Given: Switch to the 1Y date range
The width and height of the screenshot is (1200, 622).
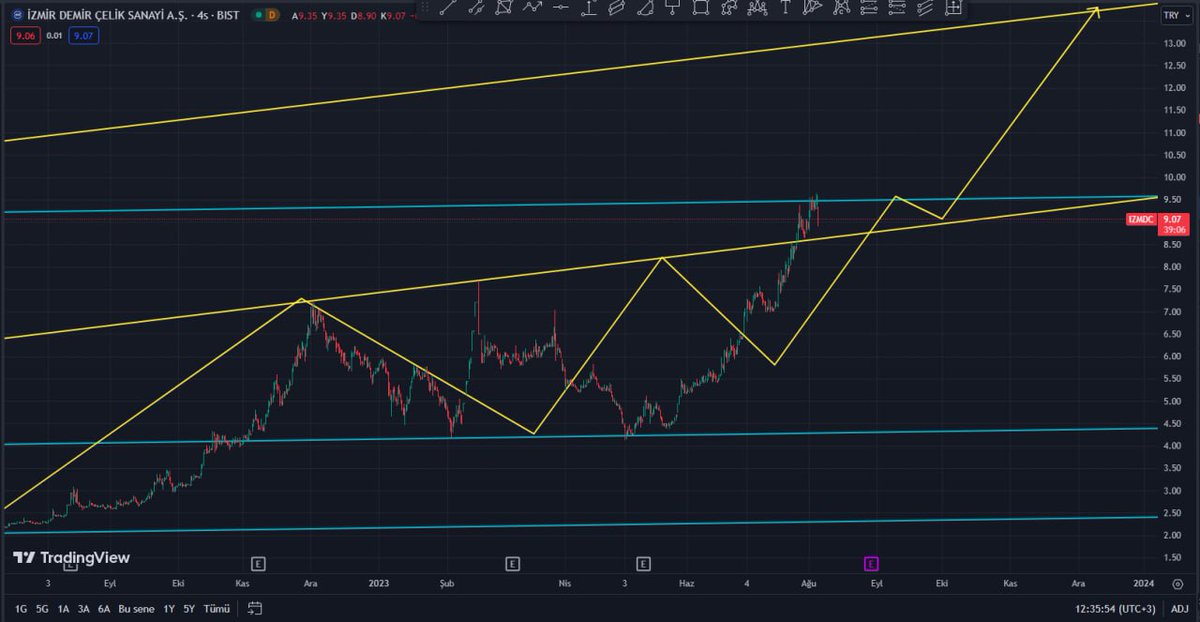Looking at the screenshot, I should click(x=168, y=608).
